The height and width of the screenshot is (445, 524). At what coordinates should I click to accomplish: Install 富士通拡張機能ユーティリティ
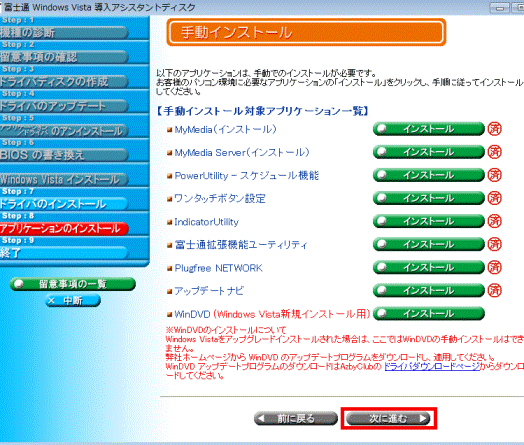[428, 244]
